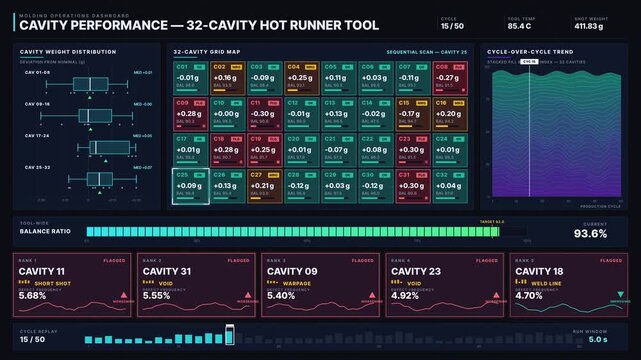Open the Rank 5 Cavity 18 card

pyautogui.click(x=569, y=285)
